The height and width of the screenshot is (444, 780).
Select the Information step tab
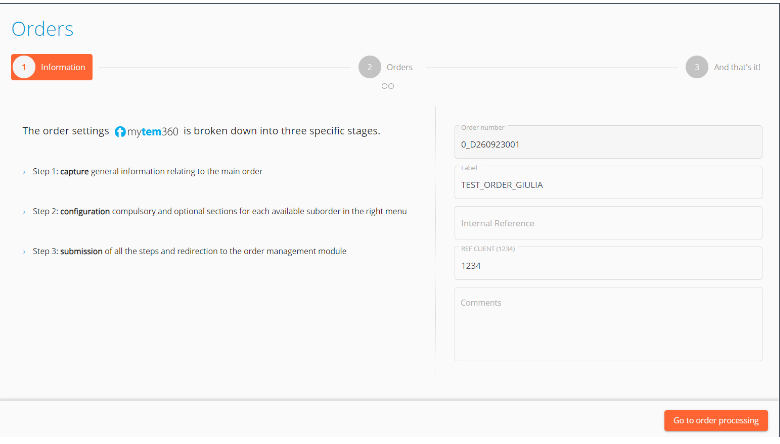(x=63, y=67)
